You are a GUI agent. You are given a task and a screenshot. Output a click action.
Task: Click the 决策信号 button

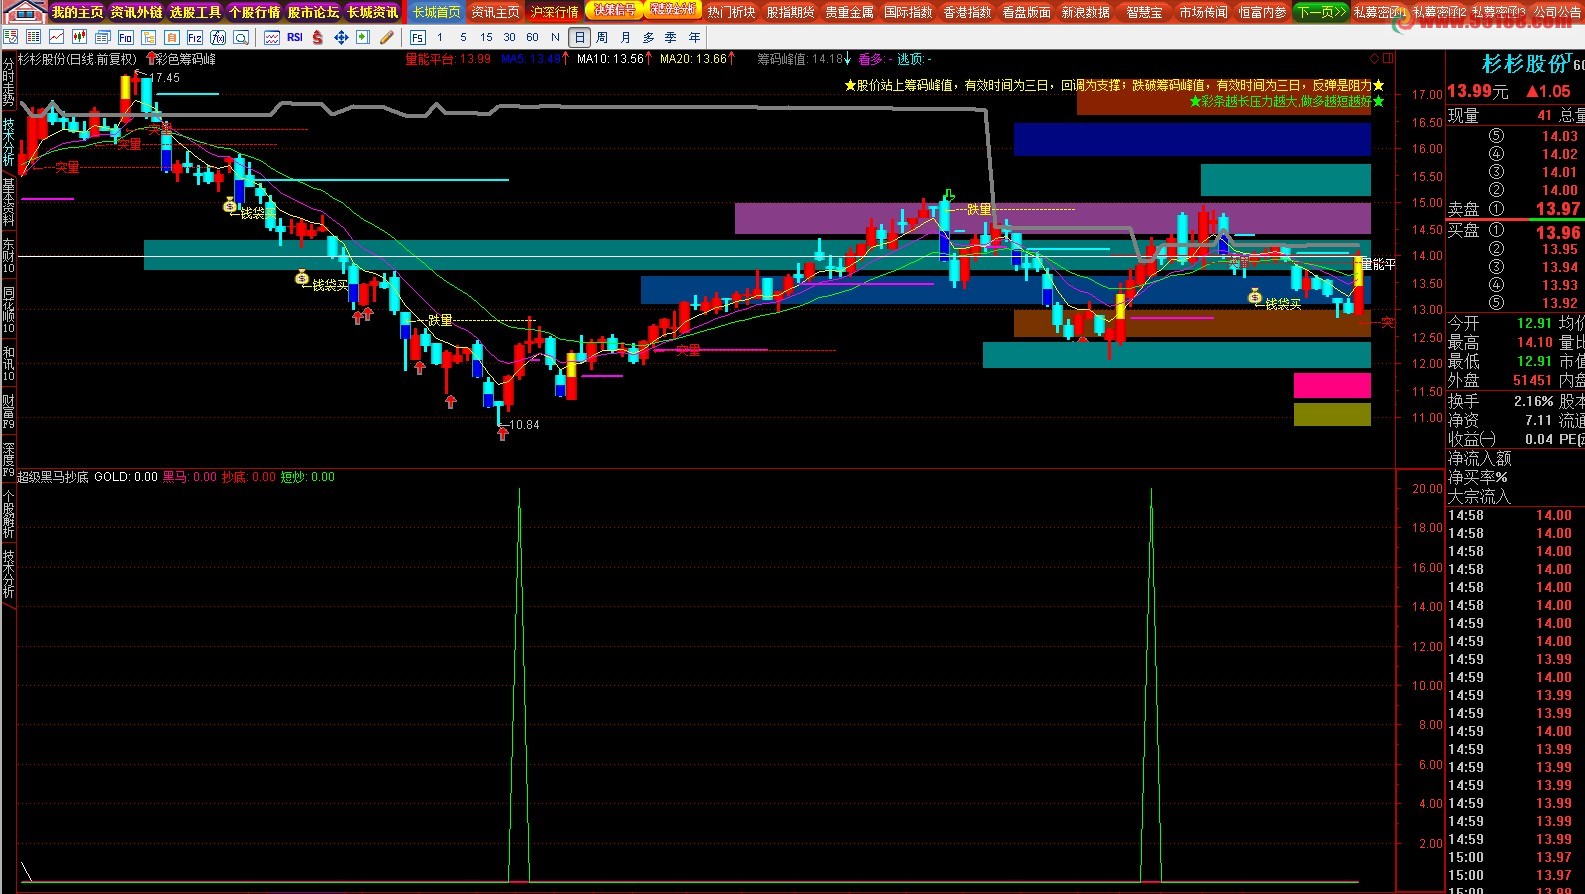614,10
